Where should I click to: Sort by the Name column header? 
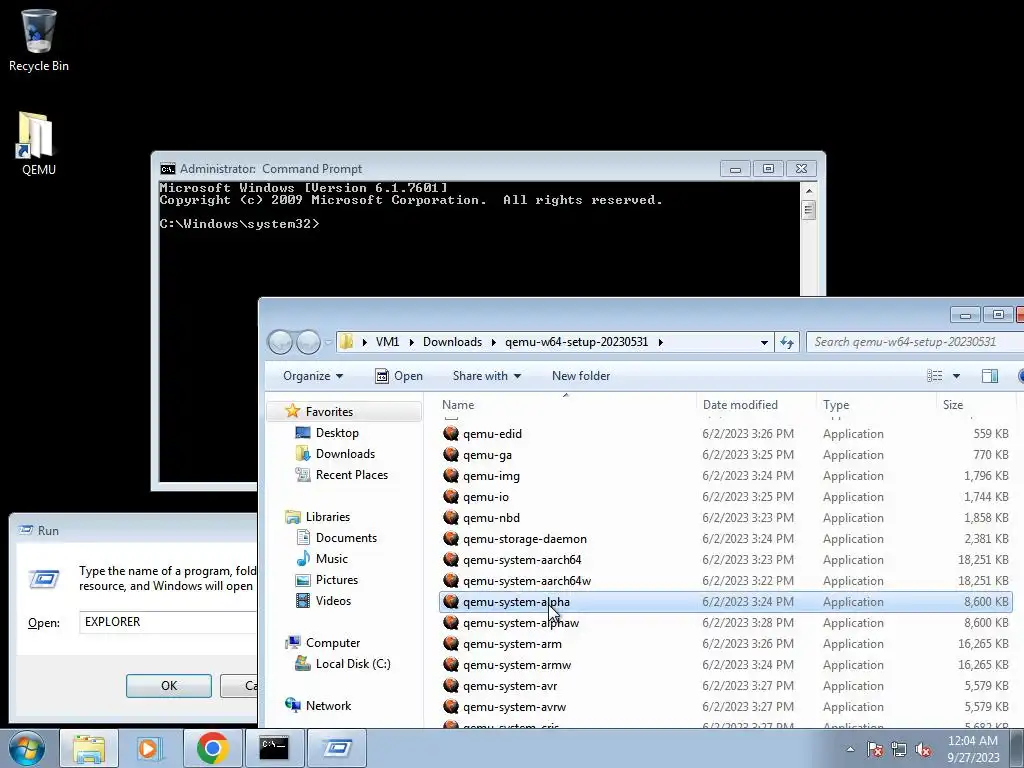[x=566, y=405]
